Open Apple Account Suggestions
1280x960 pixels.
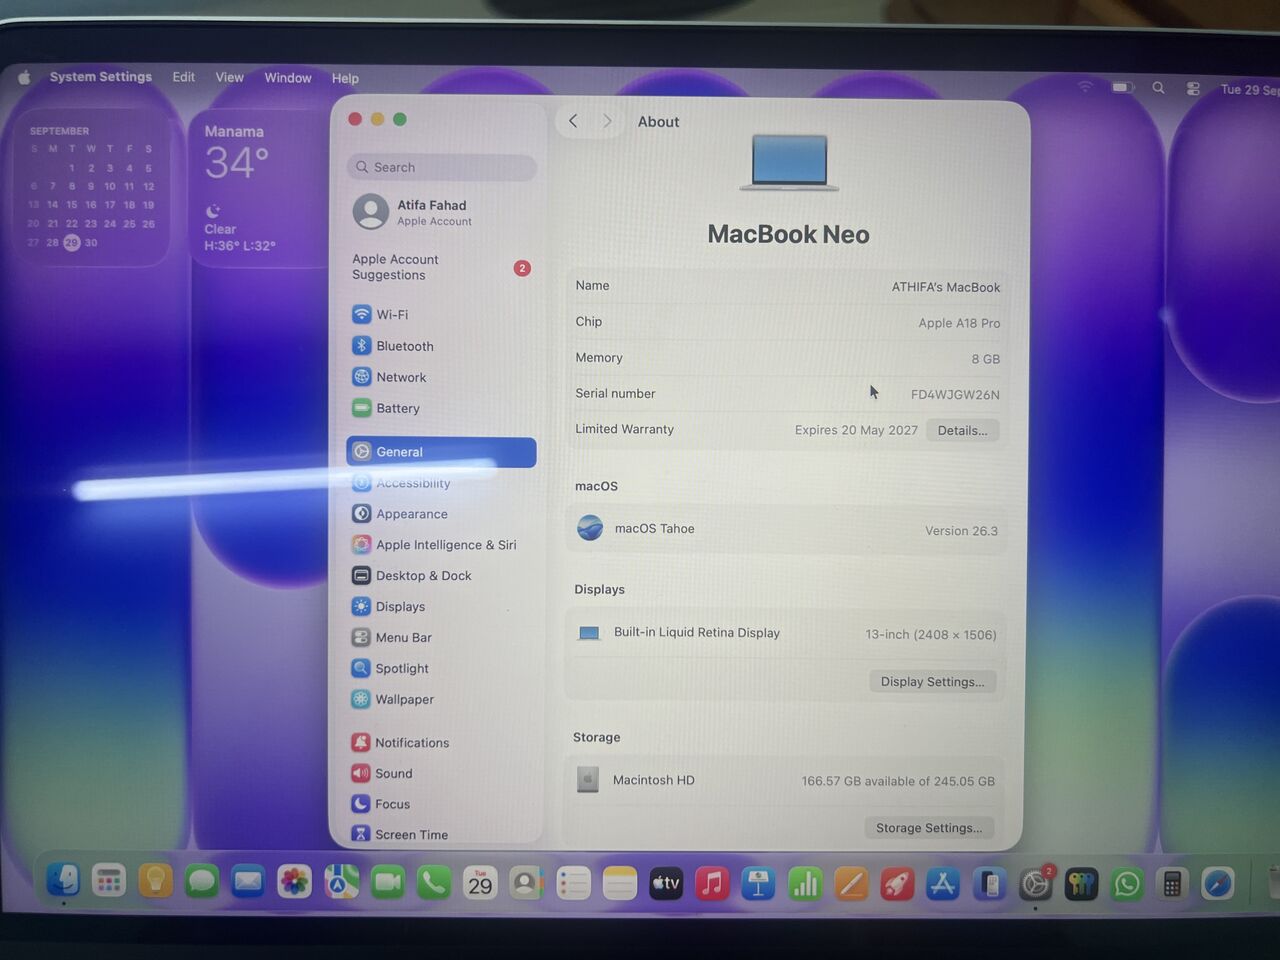tap(441, 267)
